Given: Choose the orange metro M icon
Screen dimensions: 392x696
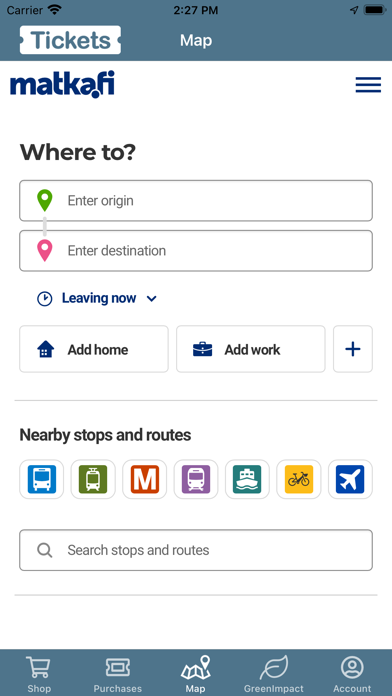Looking at the screenshot, I should tap(145, 479).
